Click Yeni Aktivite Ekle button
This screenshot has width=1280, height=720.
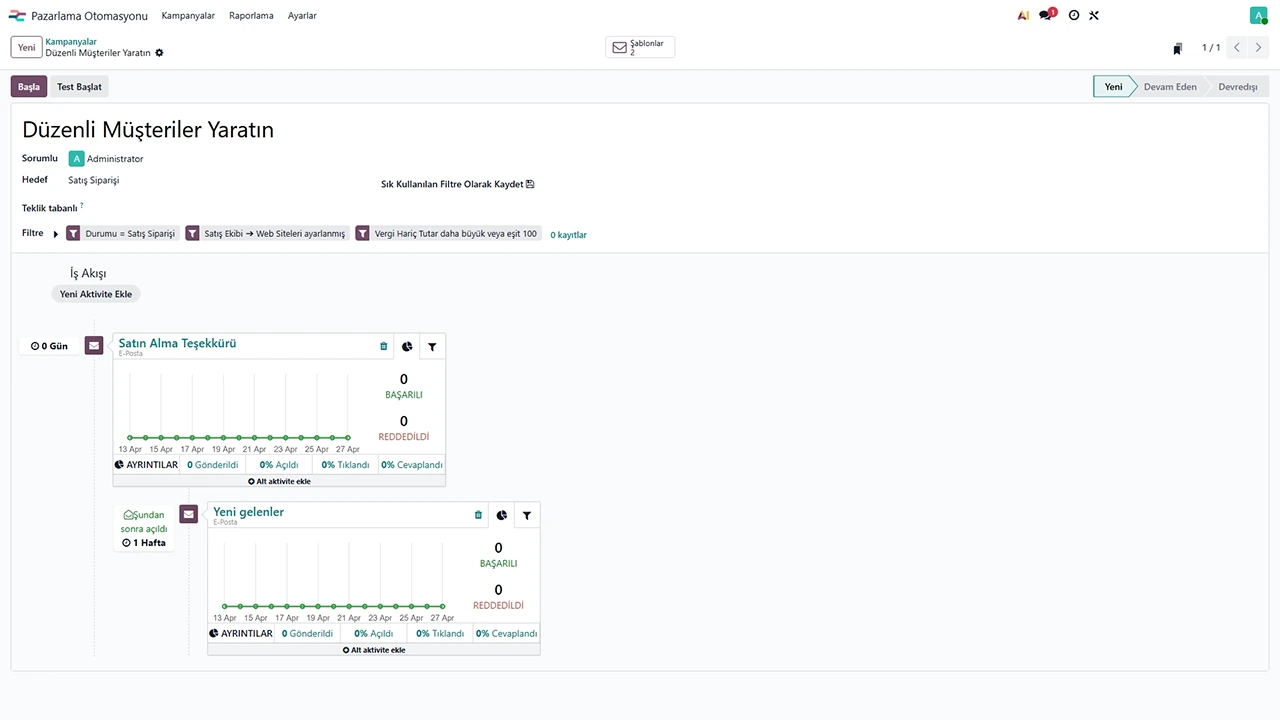point(96,294)
